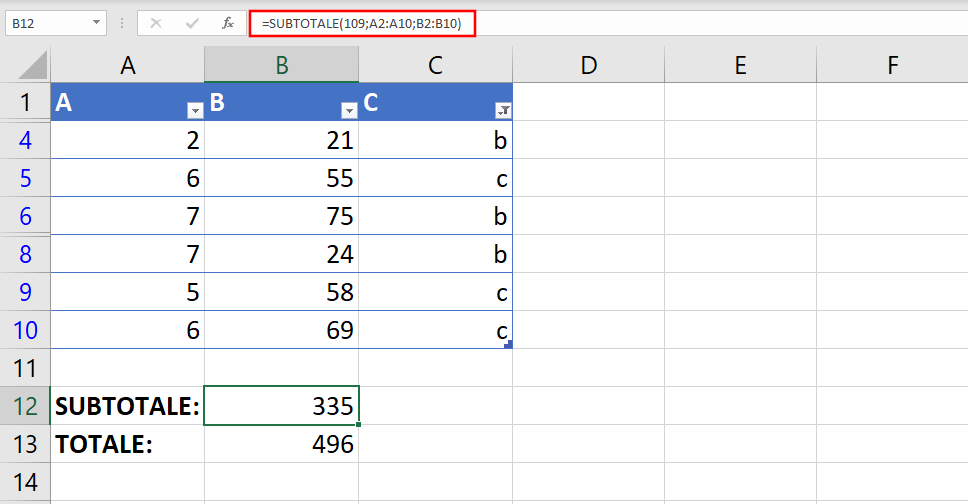Viewport: 968px width, 504px height.
Task: Select column F header
Action: pos(892,65)
